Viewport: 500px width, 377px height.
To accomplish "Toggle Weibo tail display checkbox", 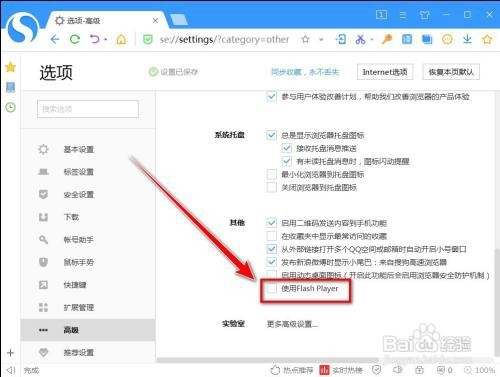I will pyautogui.click(x=271, y=262).
